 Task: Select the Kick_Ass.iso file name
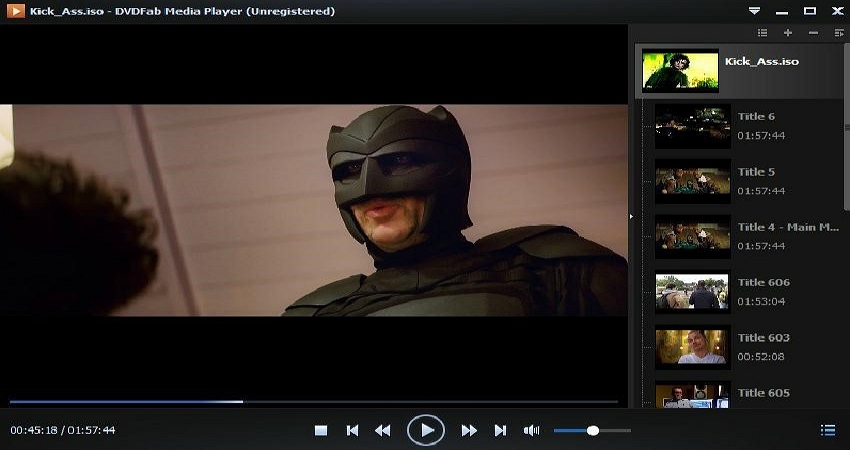tap(762, 61)
